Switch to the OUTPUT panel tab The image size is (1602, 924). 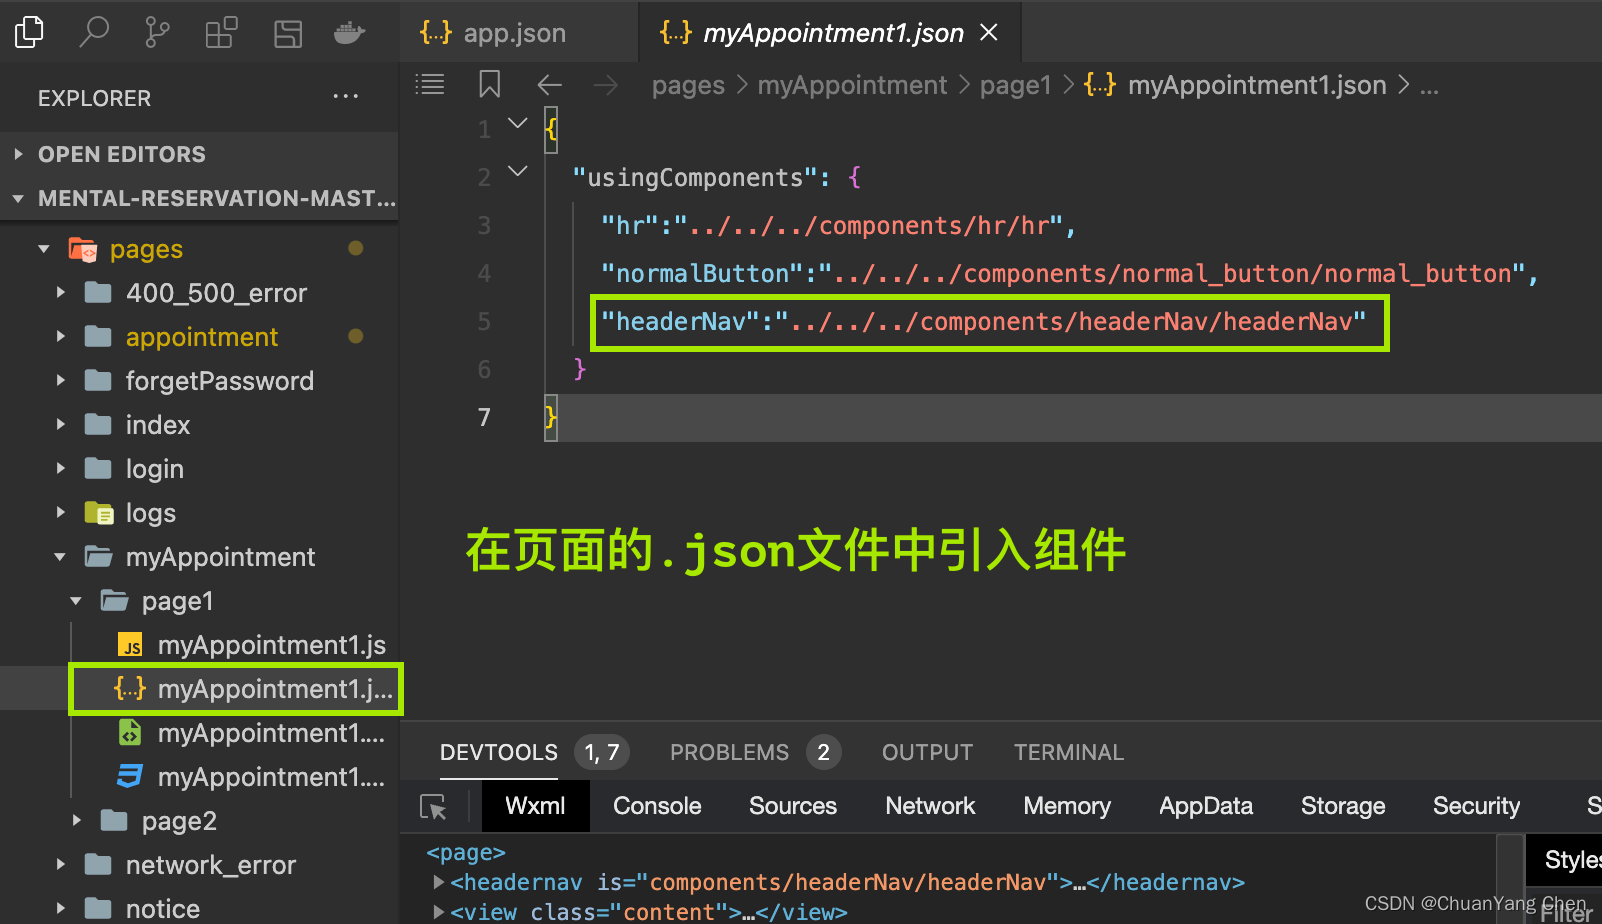(x=927, y=752)
